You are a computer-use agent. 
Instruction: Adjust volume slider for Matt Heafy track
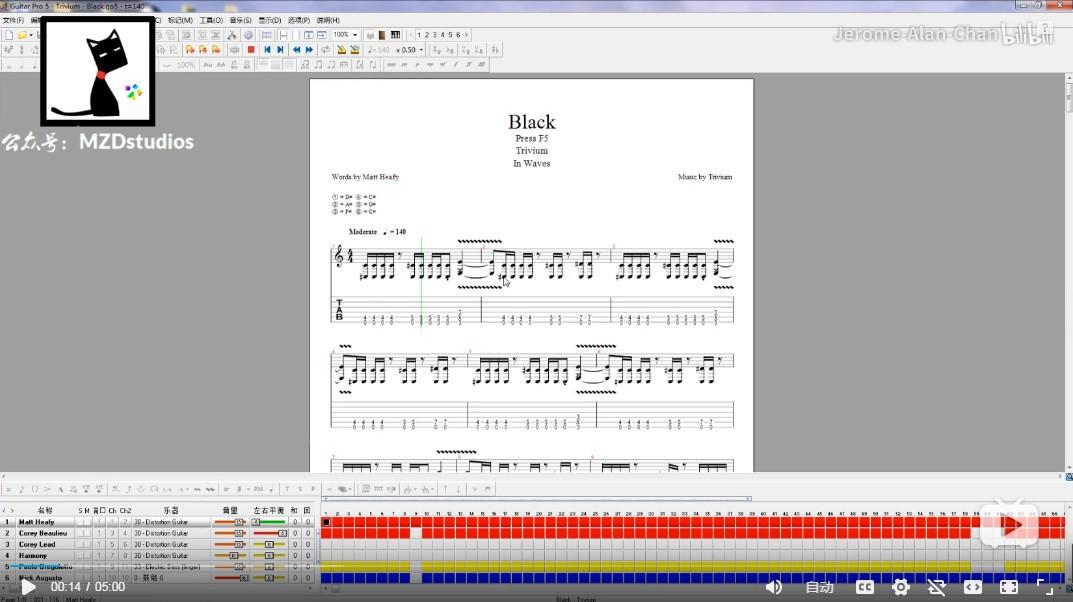pyautogui.click(x=230, y=522)
